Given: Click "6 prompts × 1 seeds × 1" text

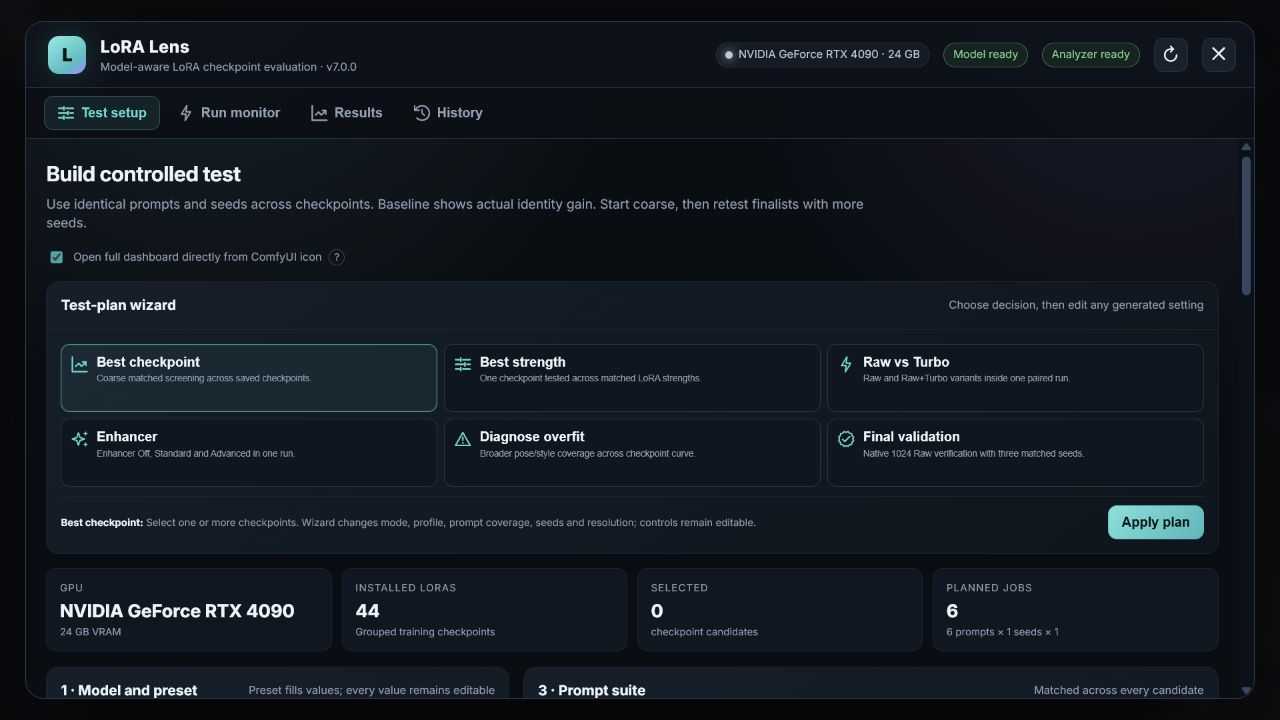Looking at the screenshot, I should click(1002, 632).
